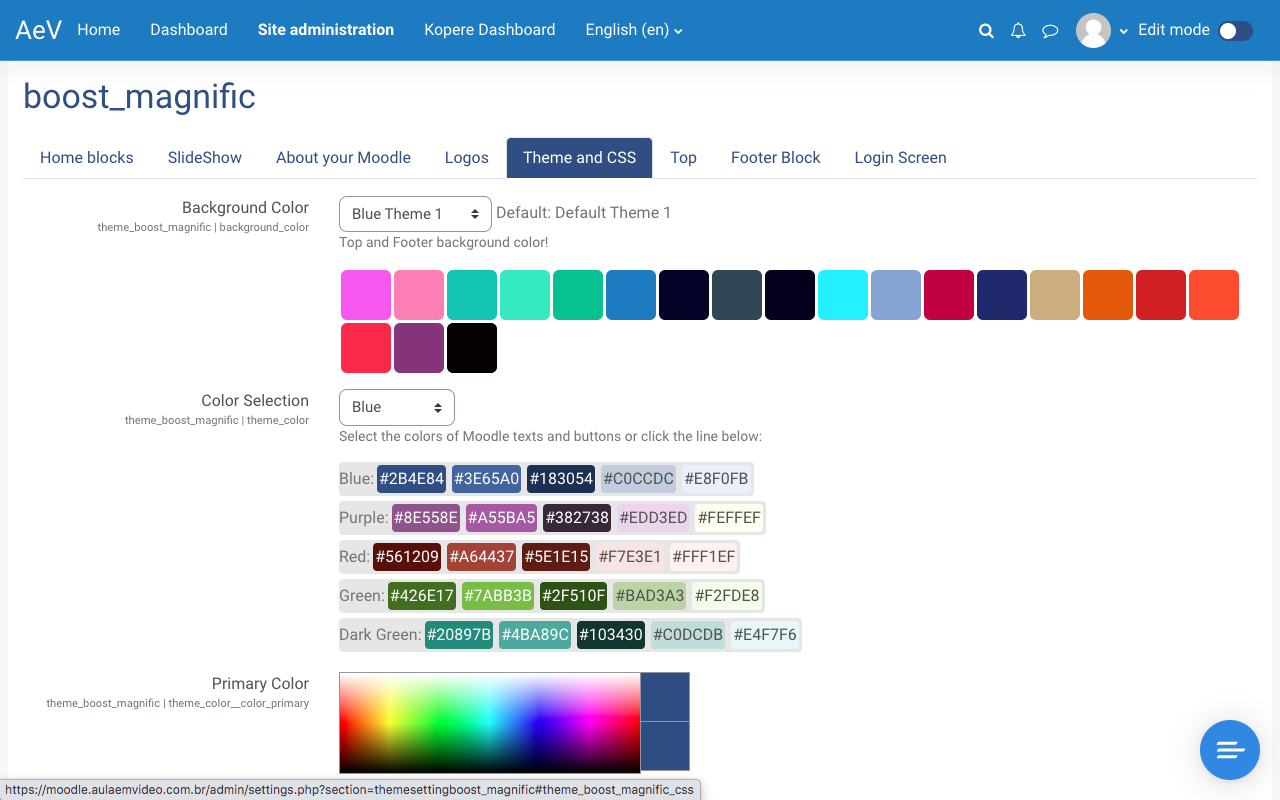Select the #7ABB3B green color chip
The height and width of the screenshot is (800, 1280).
(497, 596)
